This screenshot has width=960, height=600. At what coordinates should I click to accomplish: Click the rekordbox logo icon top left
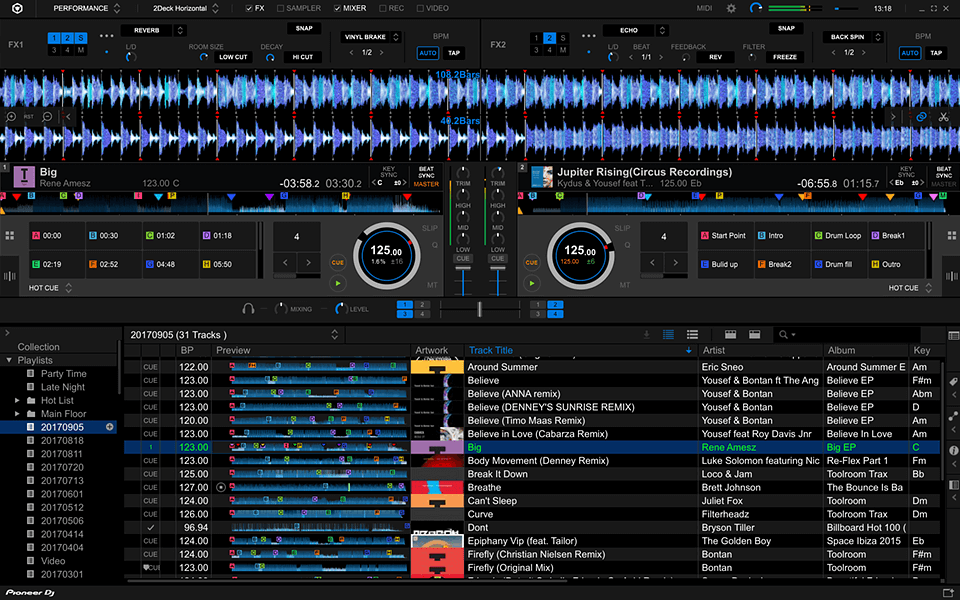18,9
